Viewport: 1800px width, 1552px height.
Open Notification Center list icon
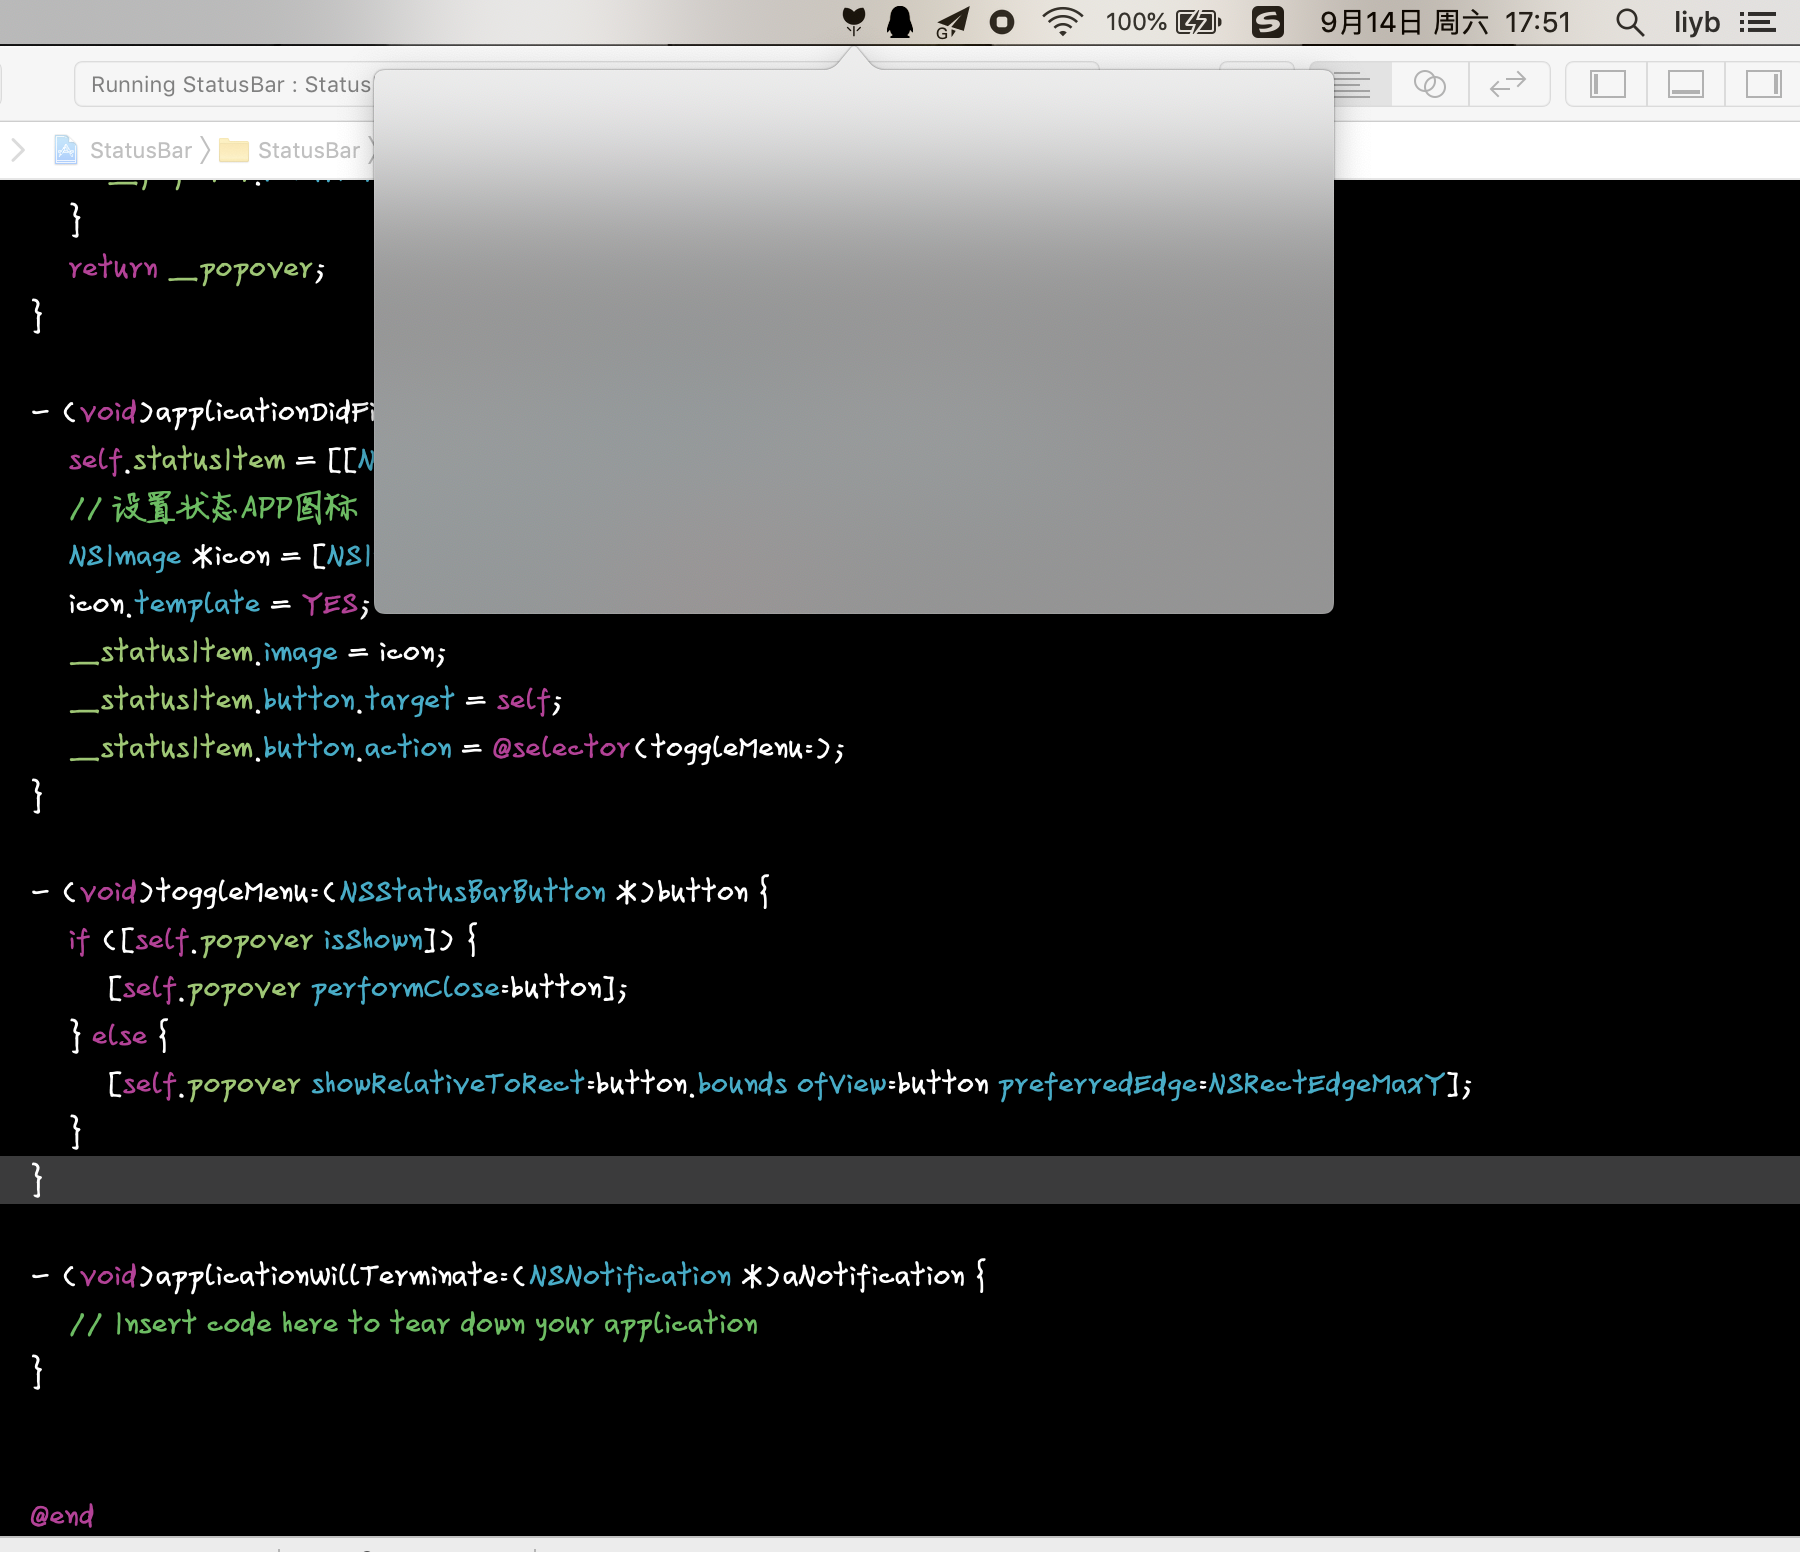click(1757, 21)
